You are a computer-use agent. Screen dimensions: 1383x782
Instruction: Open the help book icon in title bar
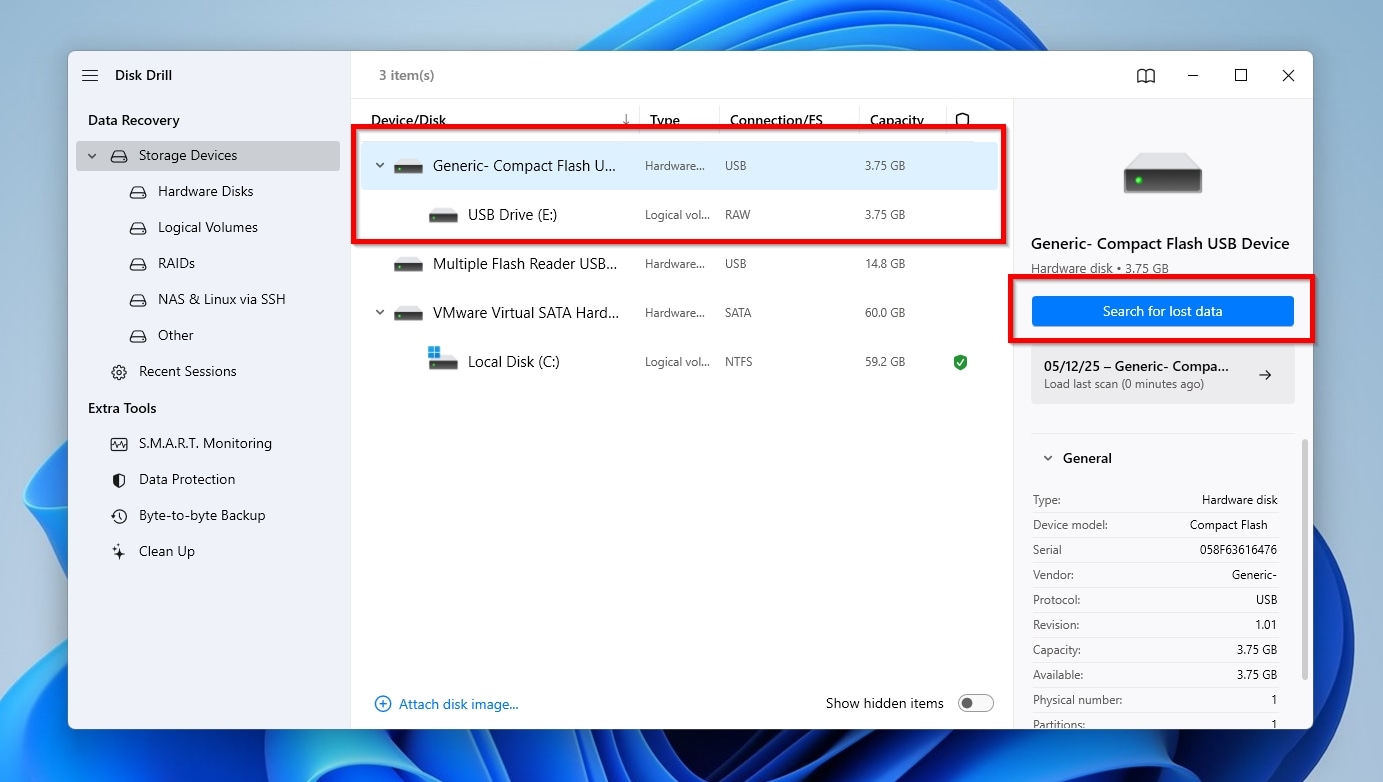pyautogui.click(x=1146, y=76)
